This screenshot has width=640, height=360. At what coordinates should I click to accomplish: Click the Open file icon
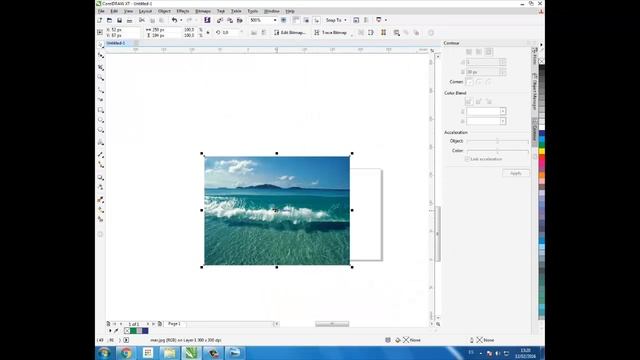point(109,20)
